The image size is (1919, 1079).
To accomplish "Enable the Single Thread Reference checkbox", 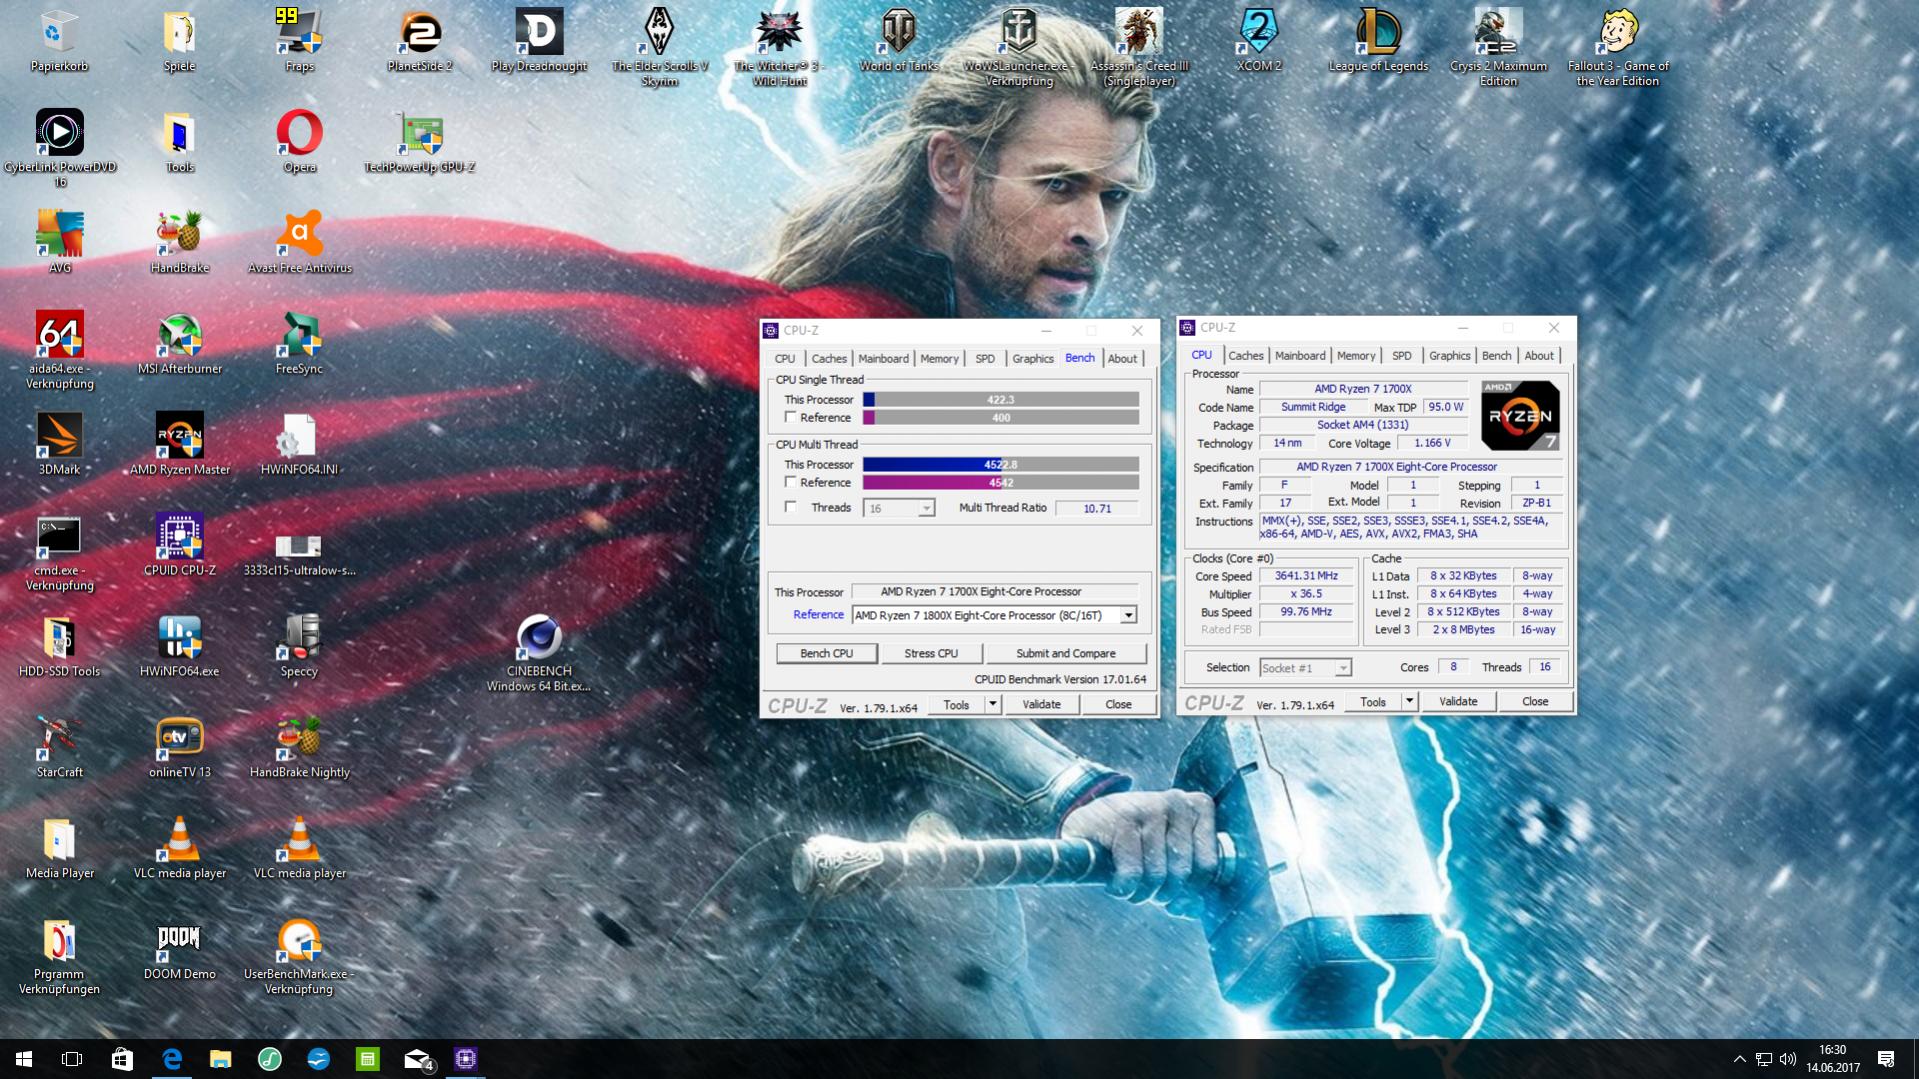I will (791, 417).
